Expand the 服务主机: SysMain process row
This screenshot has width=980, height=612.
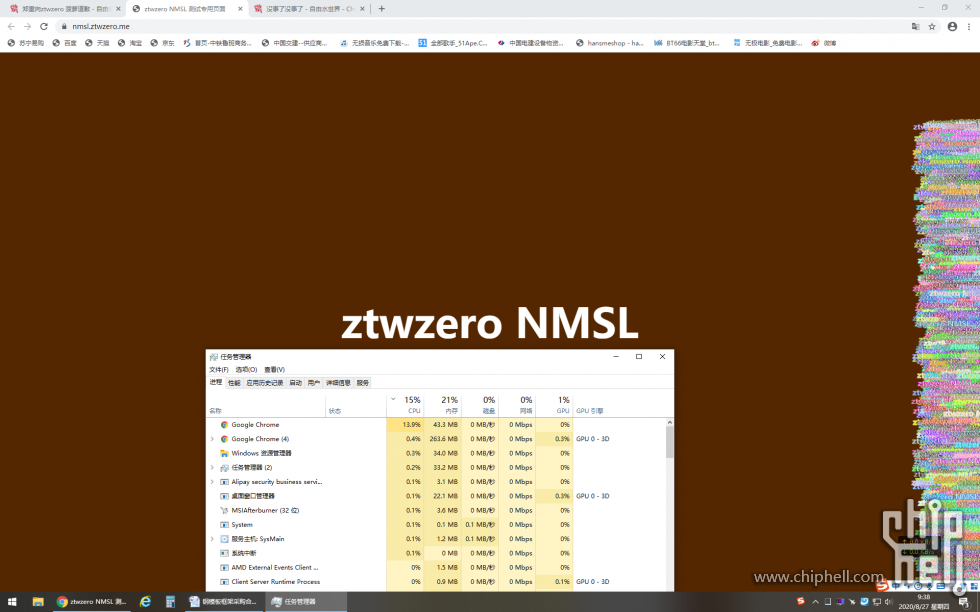[x=212, y=539]
